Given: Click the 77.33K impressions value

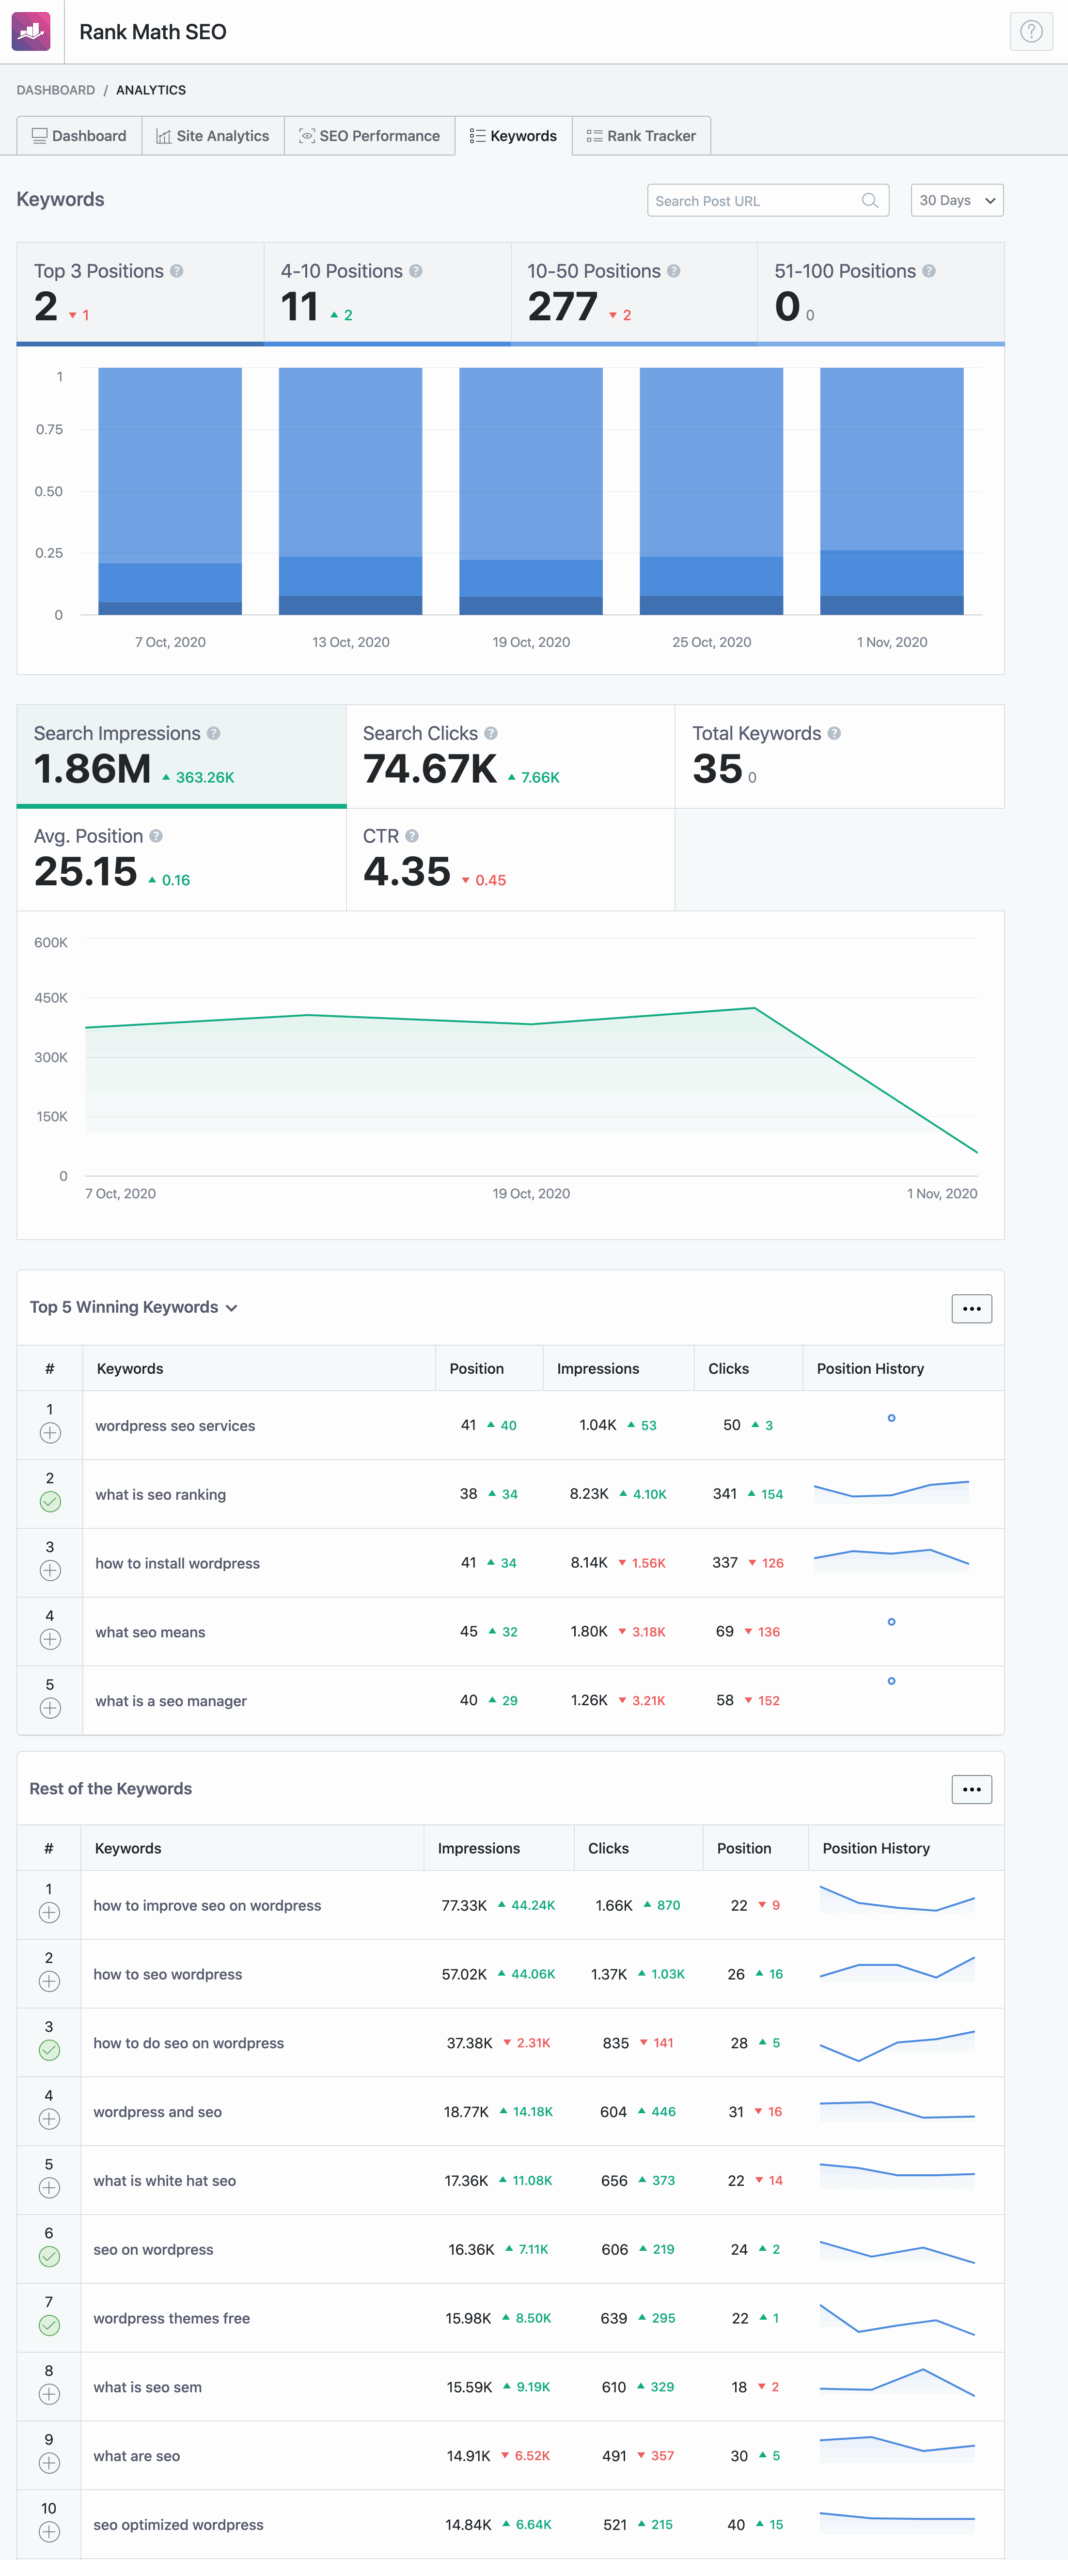Looking at the screenshot, I should pyautogui.click(x=464, y=1905).
